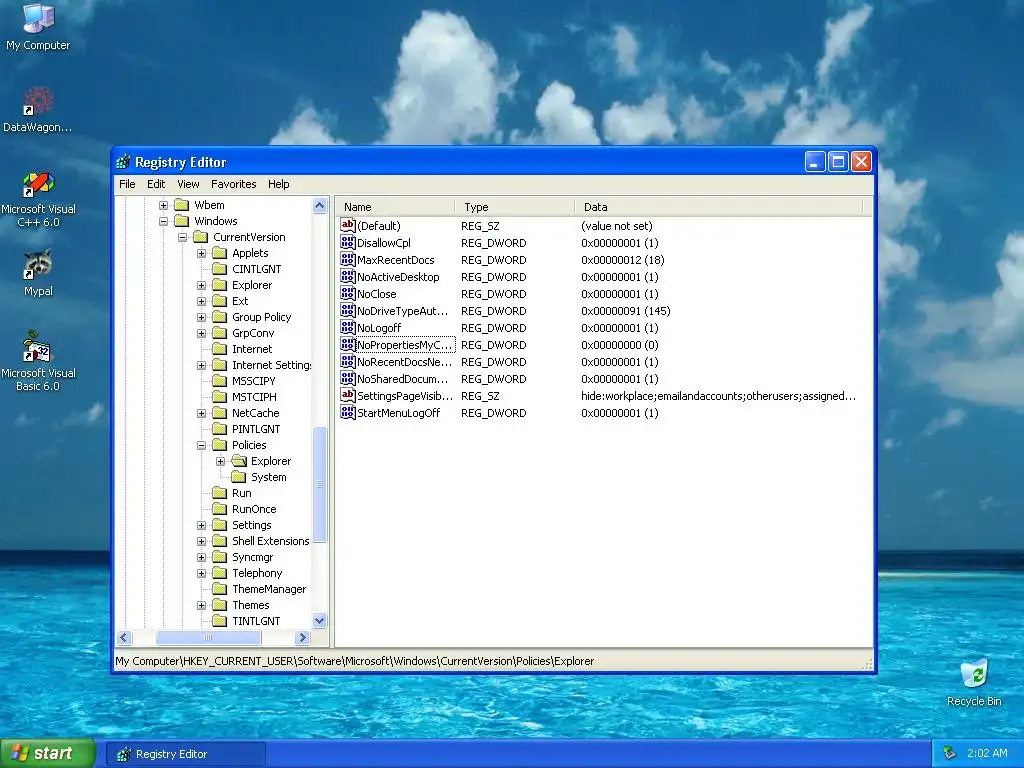
Task: Sort by the Data column header
Action: click(719, 207)
